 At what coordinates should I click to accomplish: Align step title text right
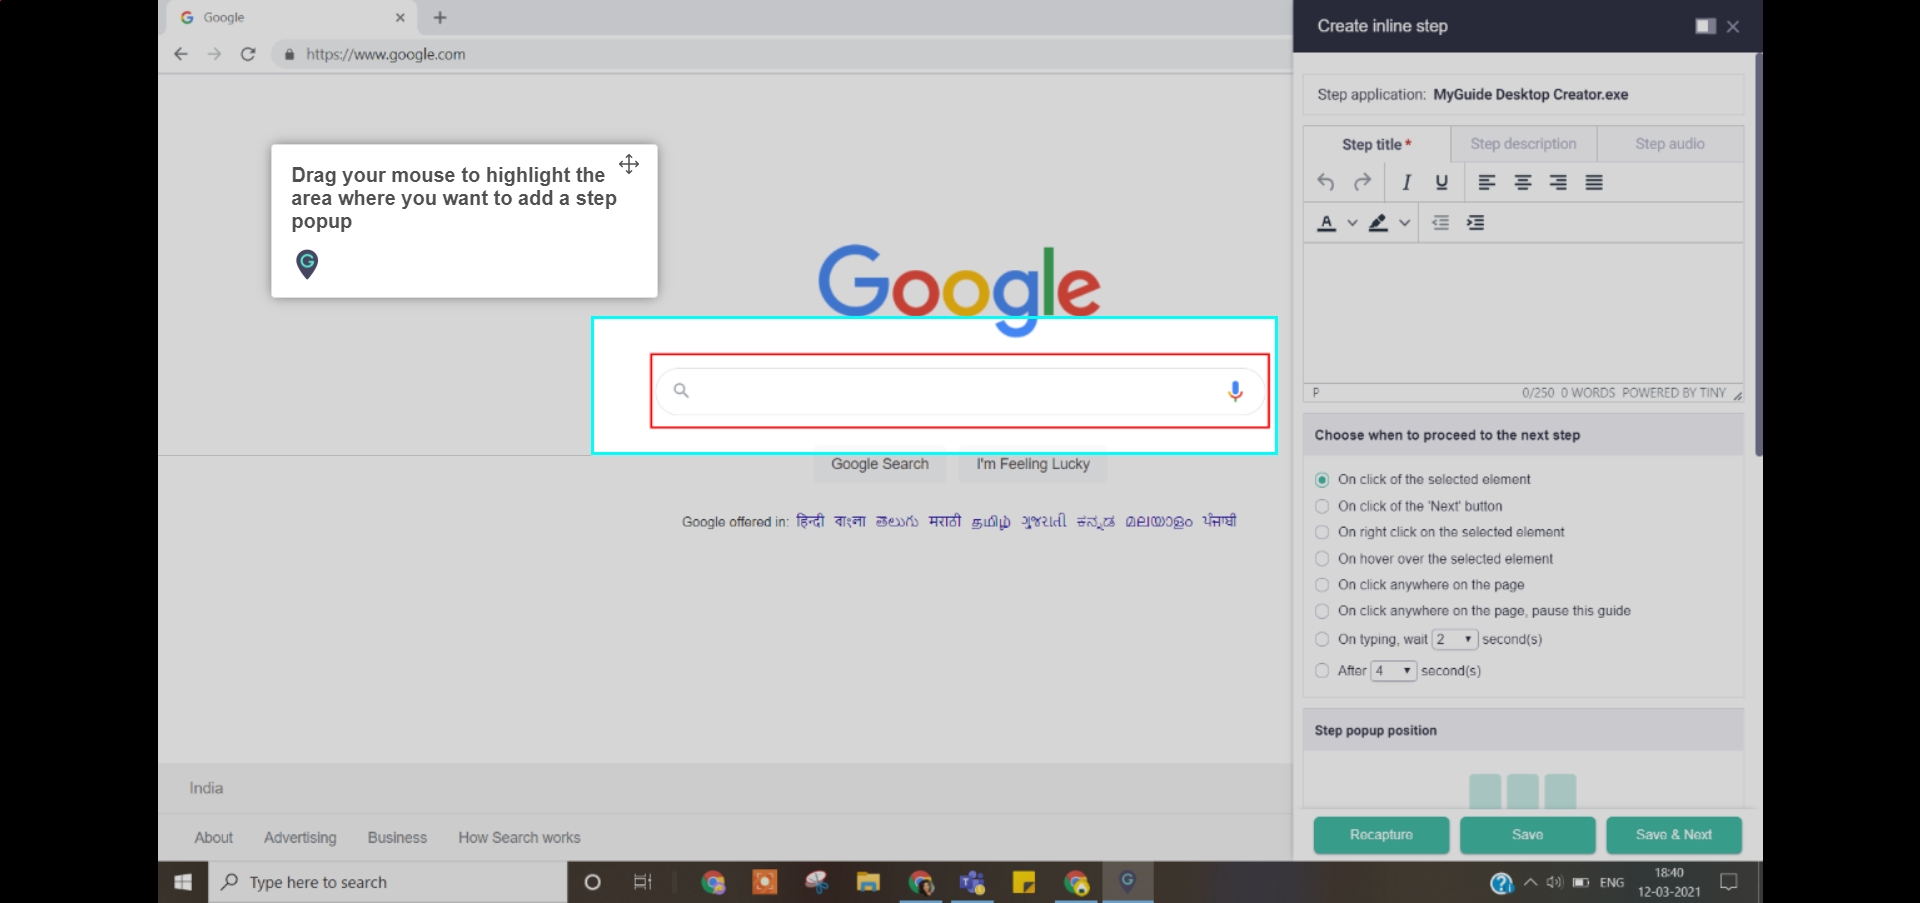(x=1558, y=182)
